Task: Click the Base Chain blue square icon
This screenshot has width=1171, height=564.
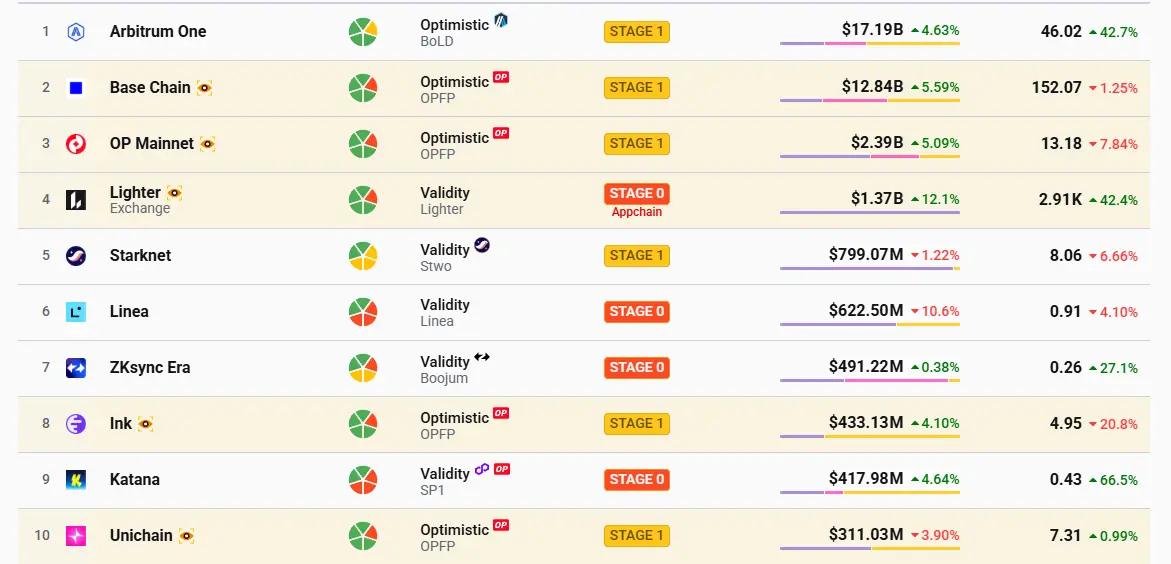Action: [x=76, y=88]
